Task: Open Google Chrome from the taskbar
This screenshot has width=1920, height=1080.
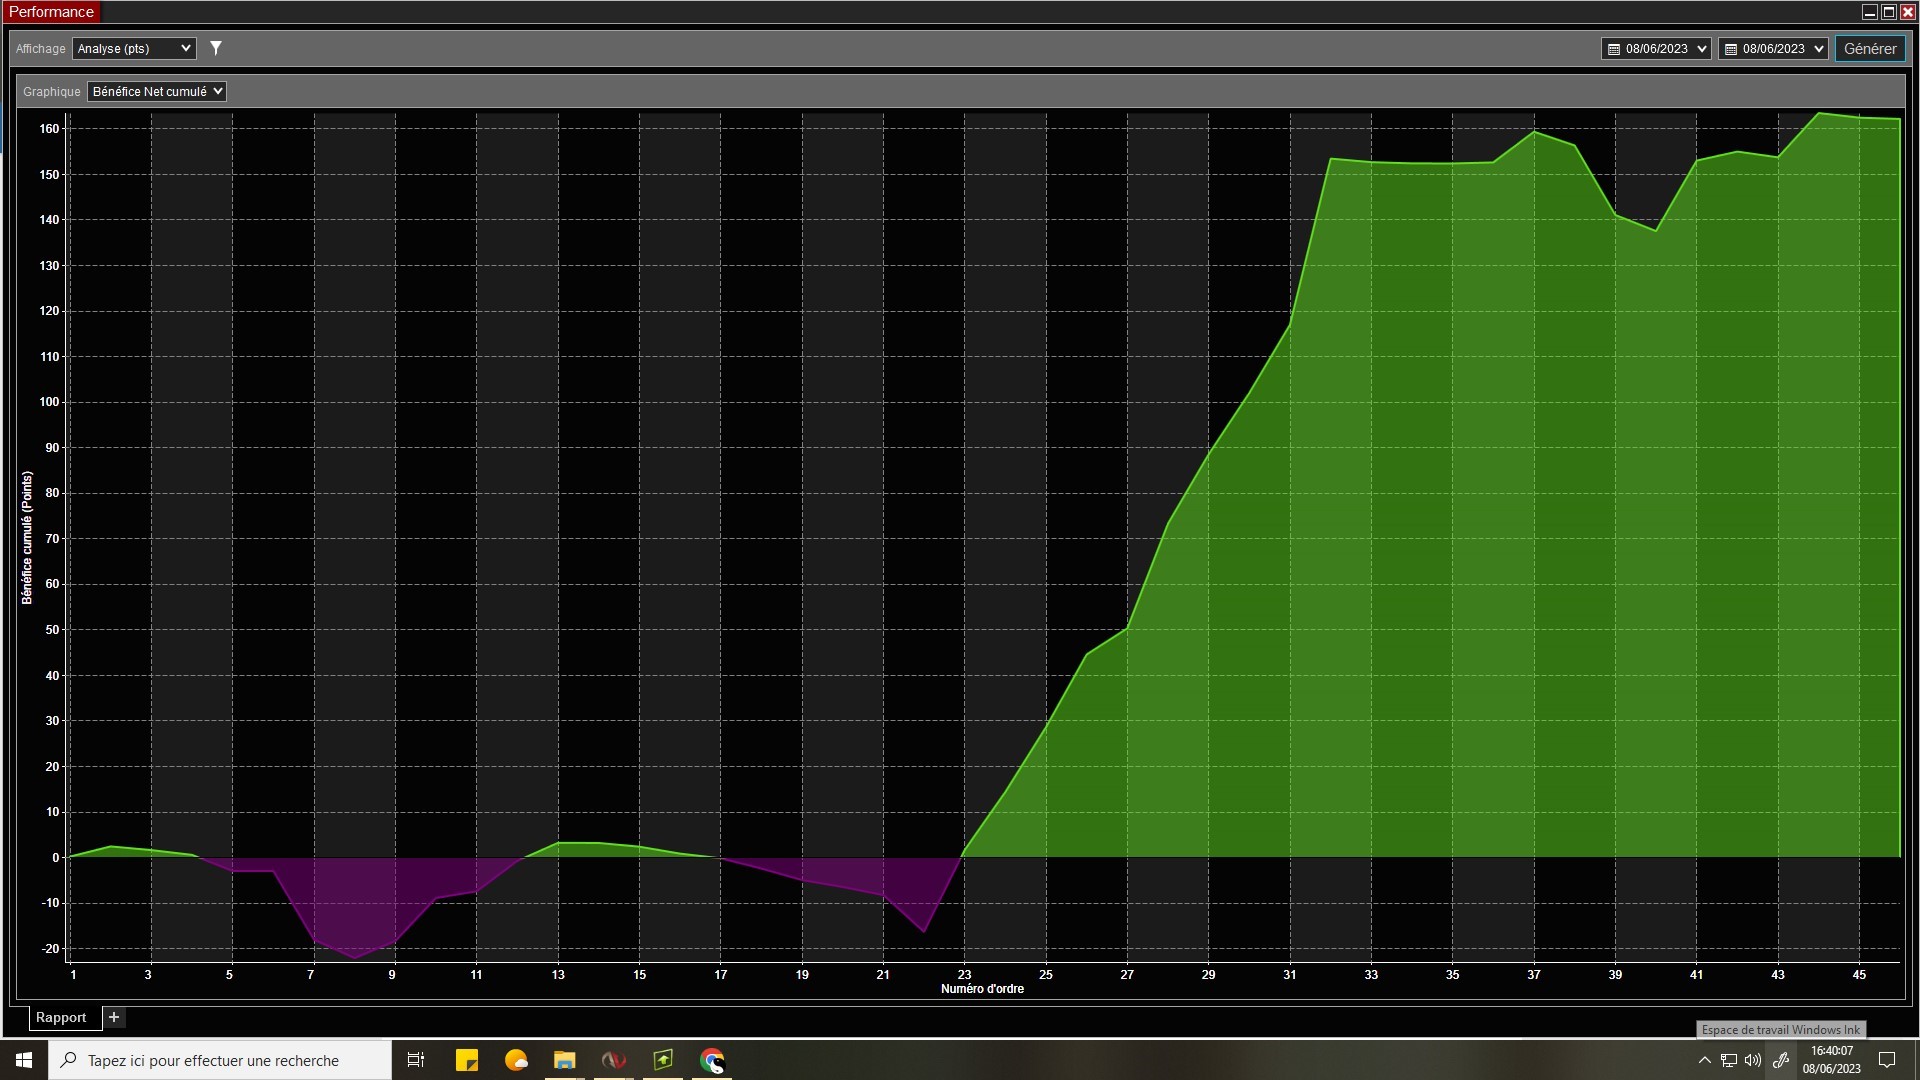Action: pos(712,1060)
